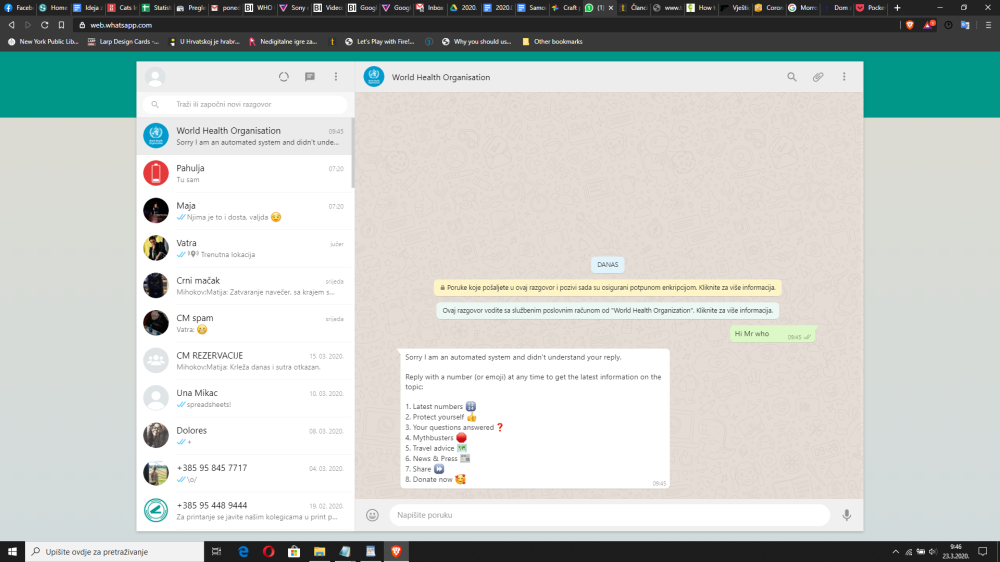Open the Windows Start menu
Viewport: 1000px width, 562px height.
coord(12,551)
